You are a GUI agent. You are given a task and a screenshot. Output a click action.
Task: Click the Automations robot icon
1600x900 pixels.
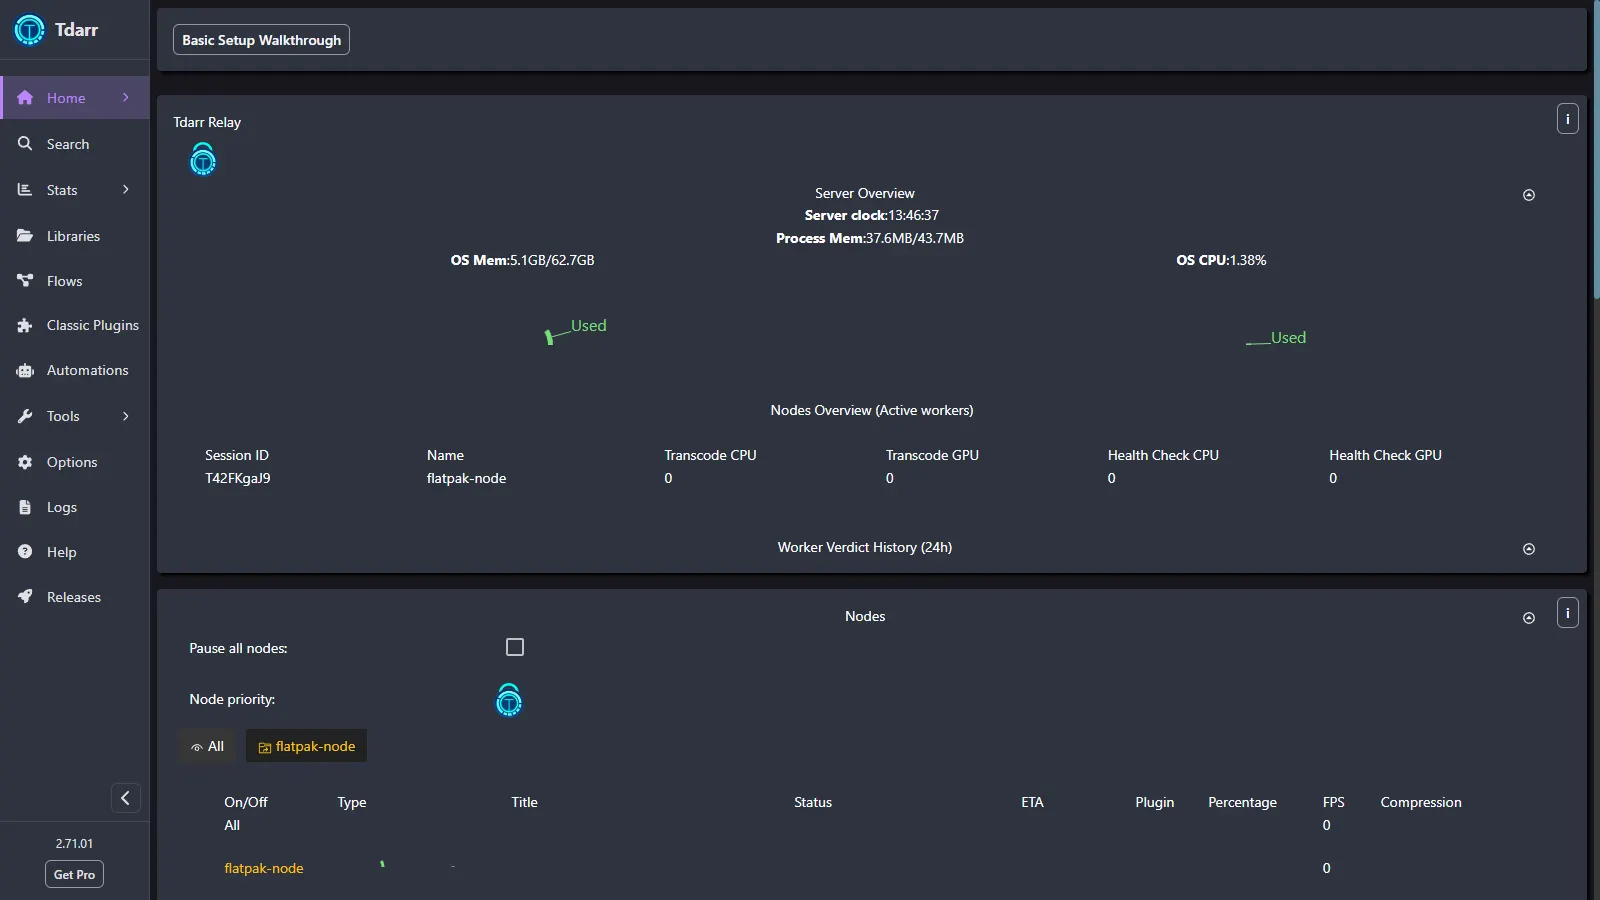click(25, 371)
